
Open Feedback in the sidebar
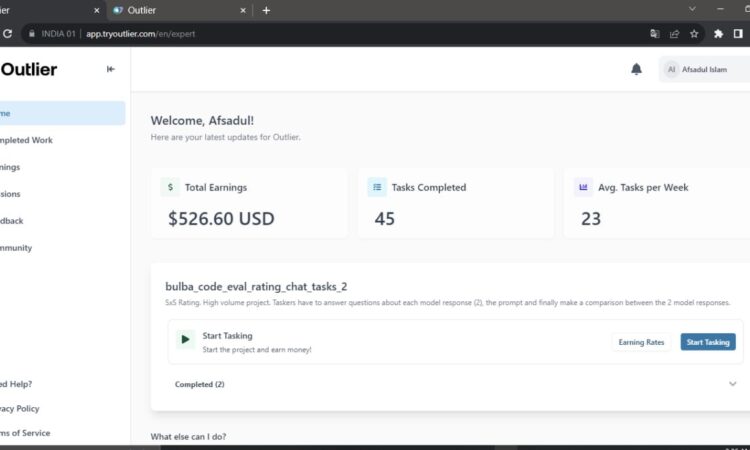pyautogui.click(x=11, y=220)
